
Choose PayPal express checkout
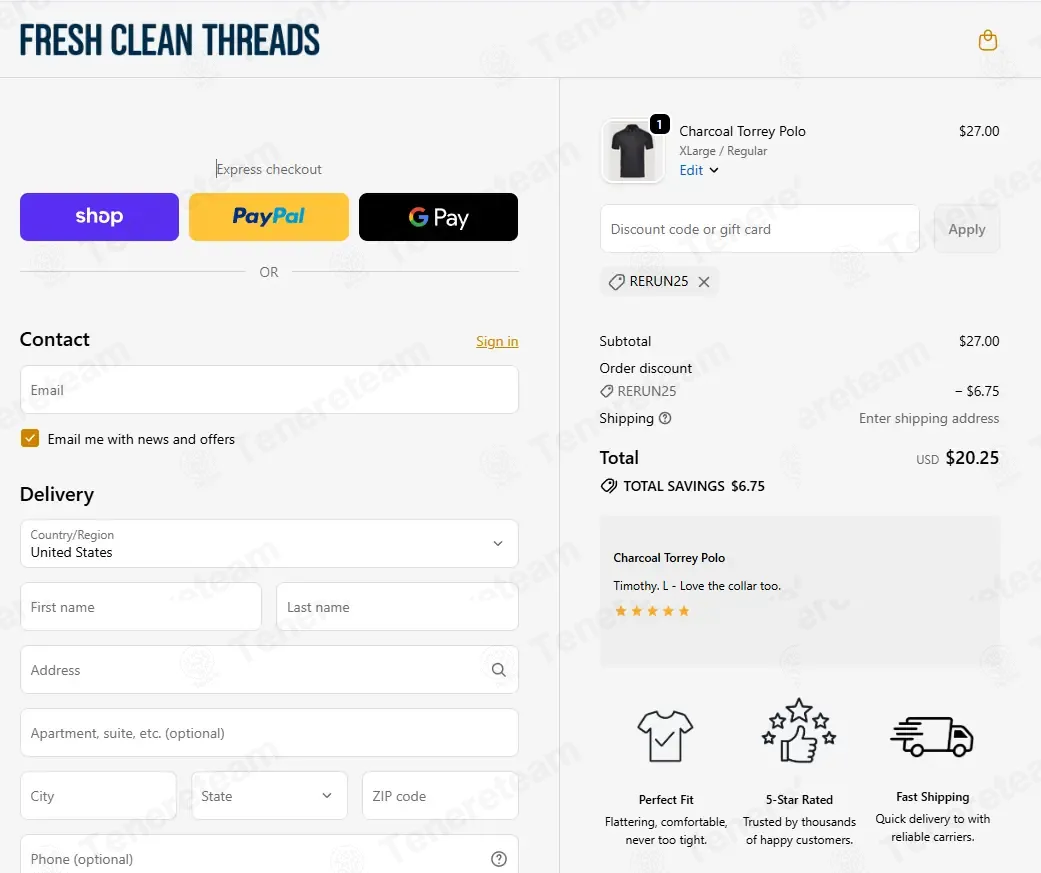[269, 217]
